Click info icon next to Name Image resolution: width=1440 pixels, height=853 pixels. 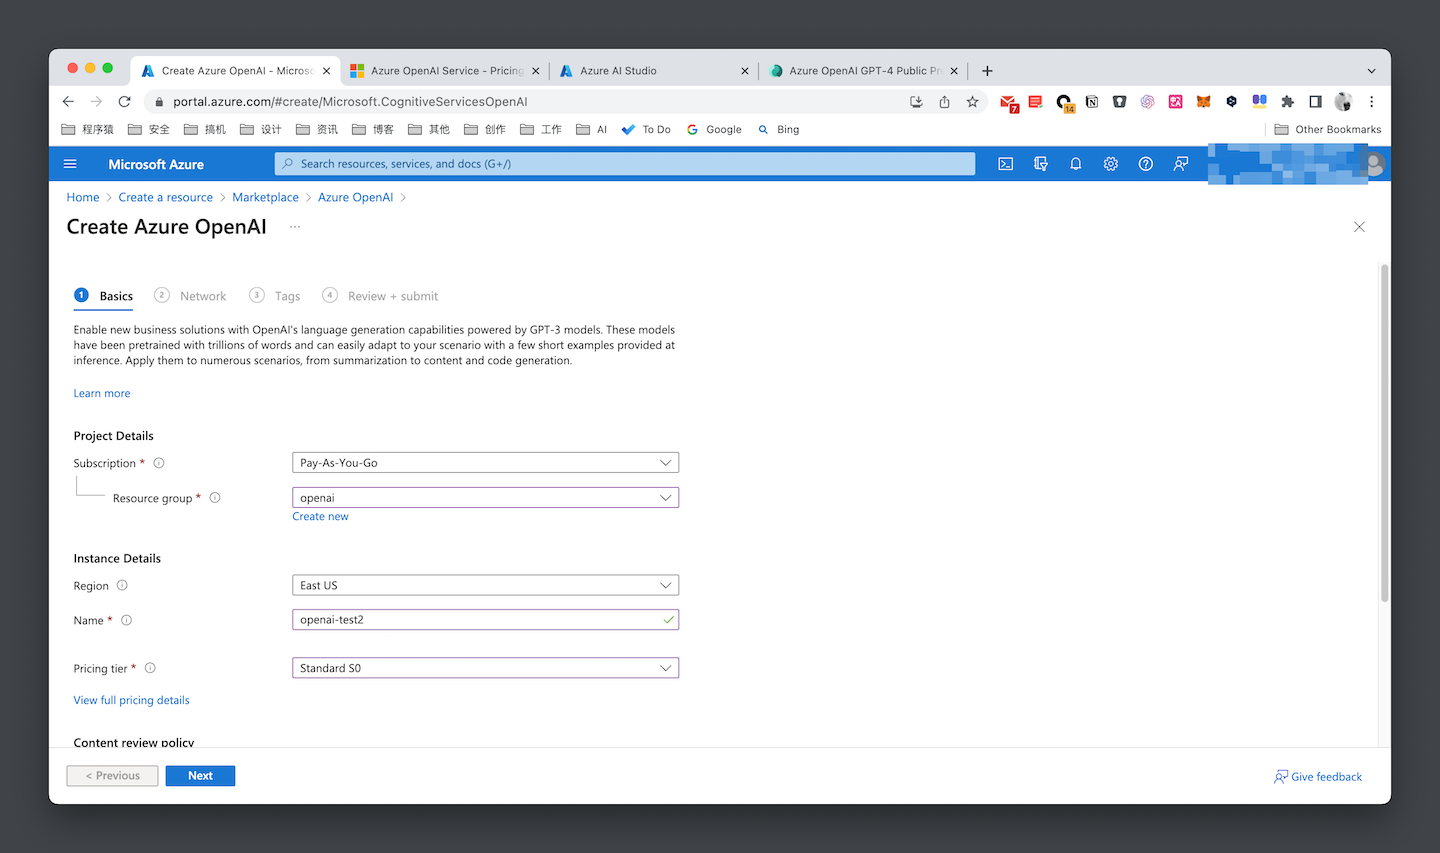[127, 620]
